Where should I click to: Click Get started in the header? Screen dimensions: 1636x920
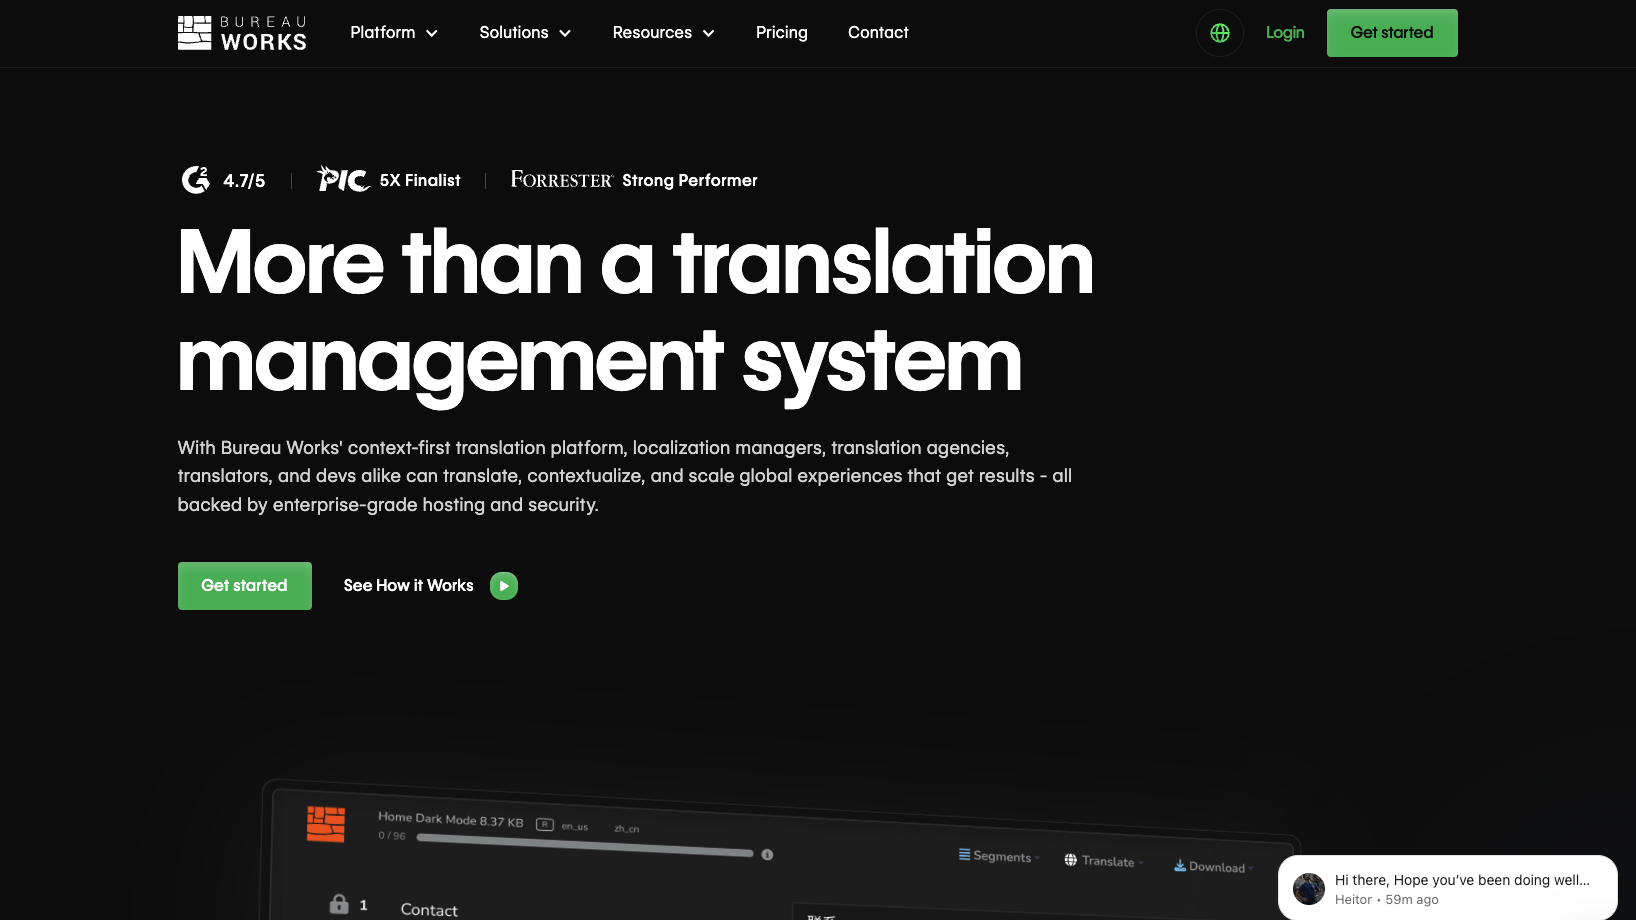coord(1391,33)
